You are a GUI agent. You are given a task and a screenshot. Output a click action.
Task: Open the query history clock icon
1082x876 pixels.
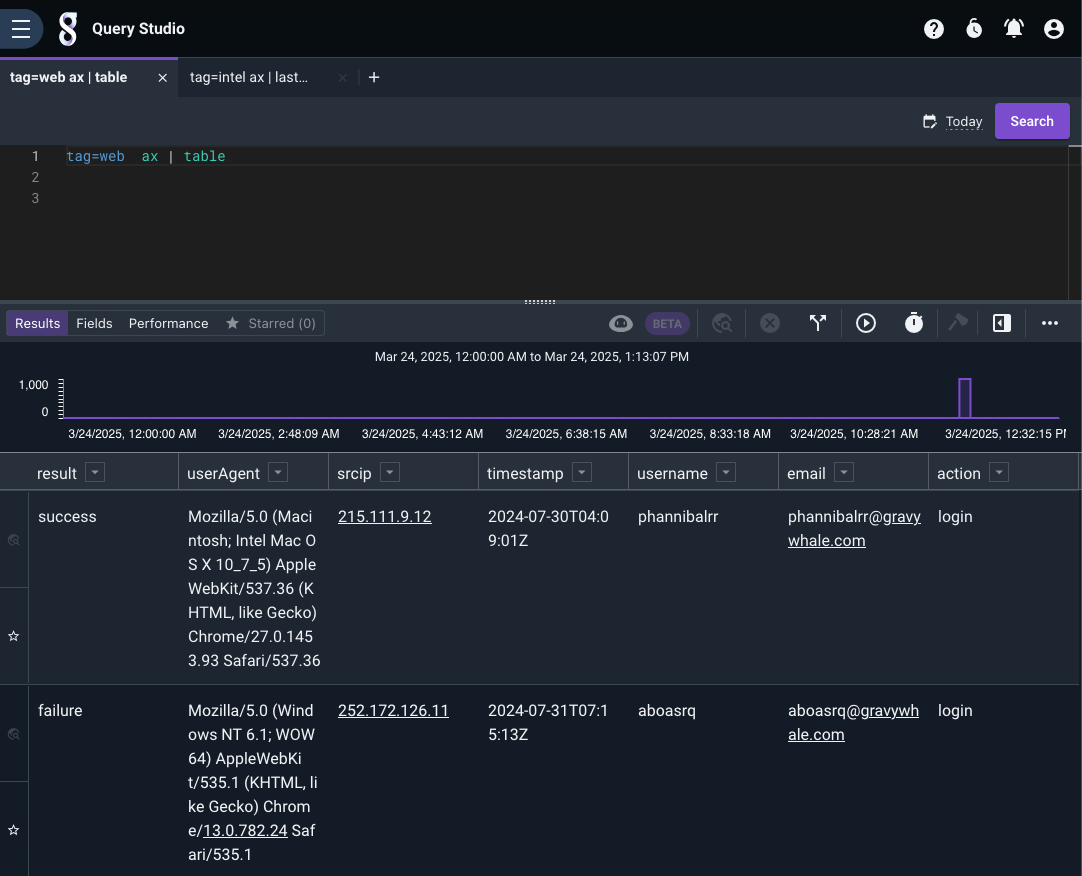click(974, 29)
